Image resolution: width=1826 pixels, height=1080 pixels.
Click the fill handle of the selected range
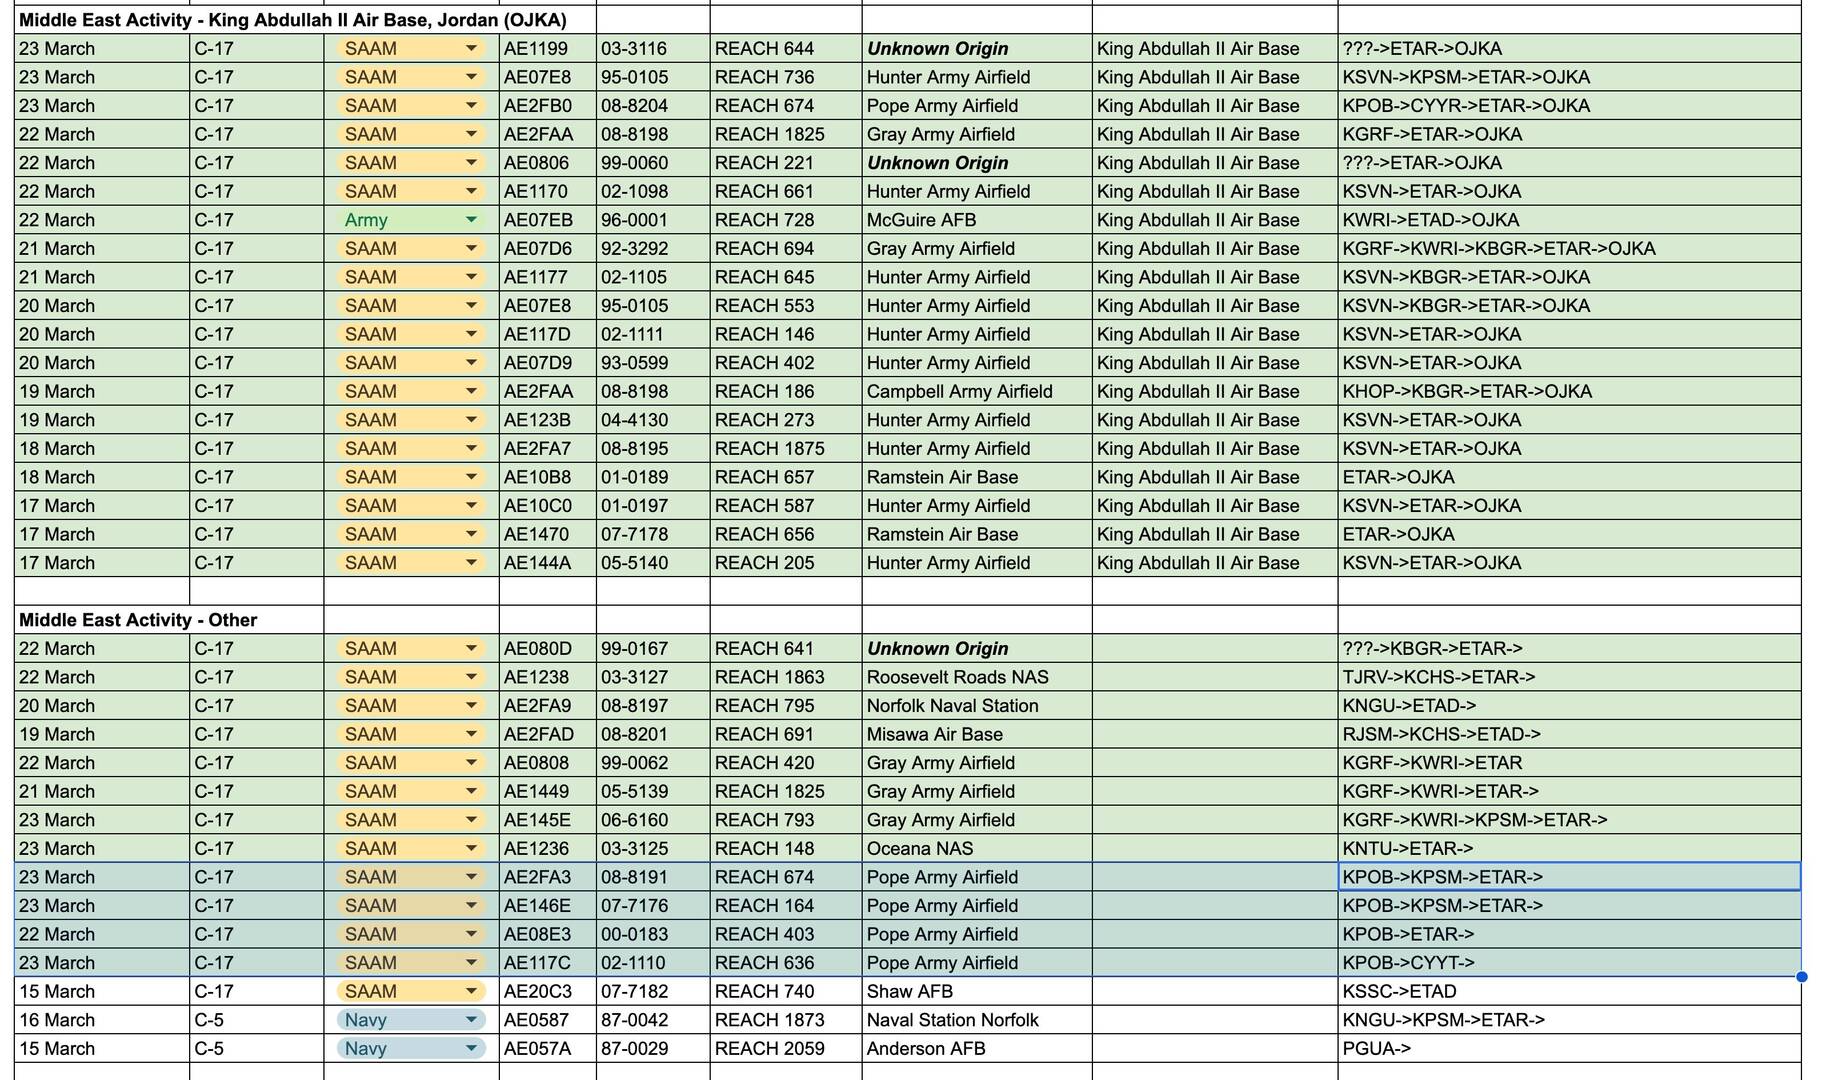click(1802, 977)
